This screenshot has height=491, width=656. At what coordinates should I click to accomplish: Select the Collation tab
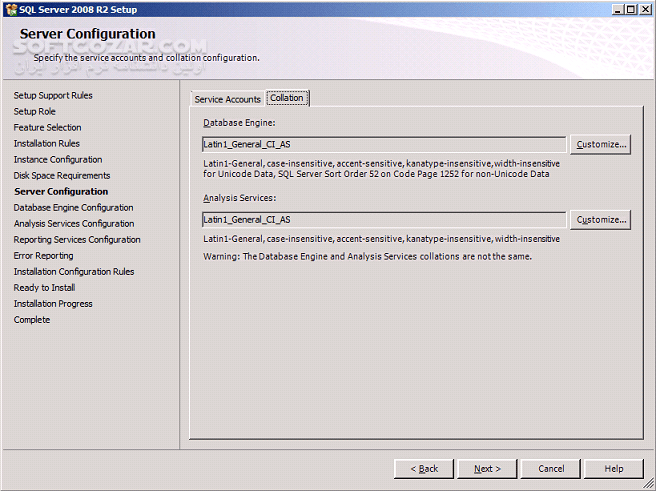coord(287,98)
